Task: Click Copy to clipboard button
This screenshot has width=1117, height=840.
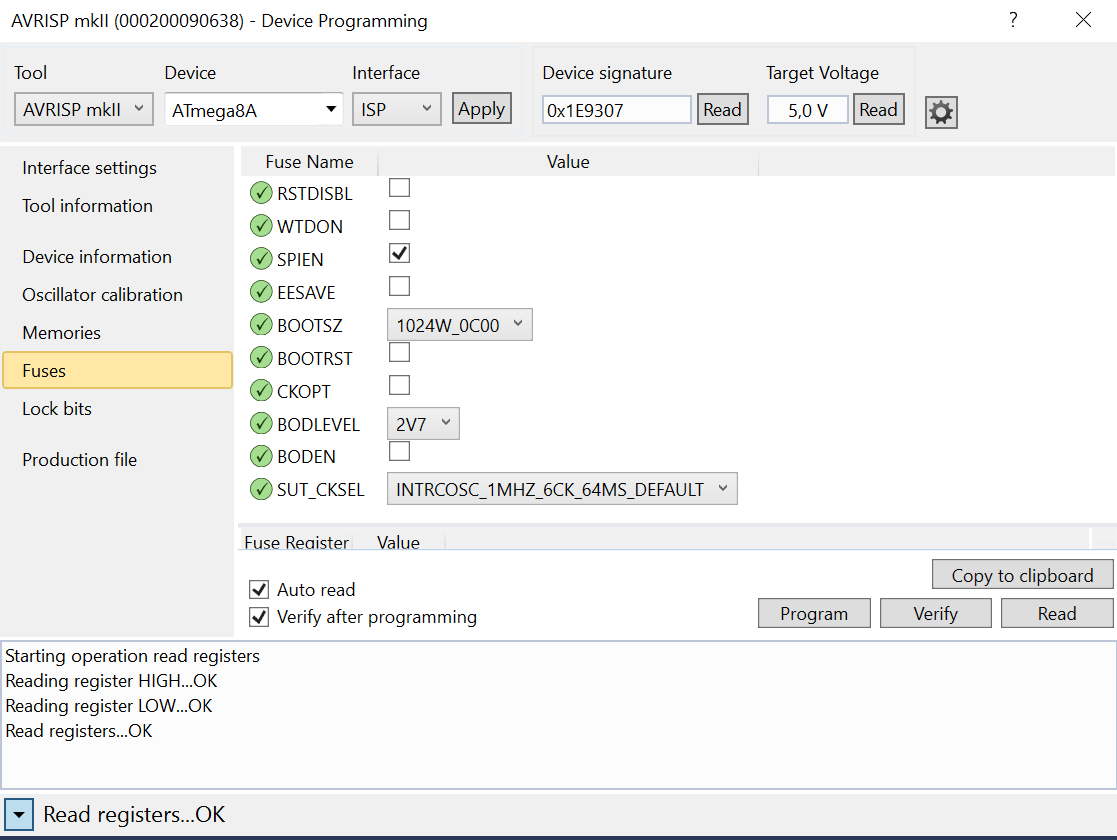Action: point(1022,574)
